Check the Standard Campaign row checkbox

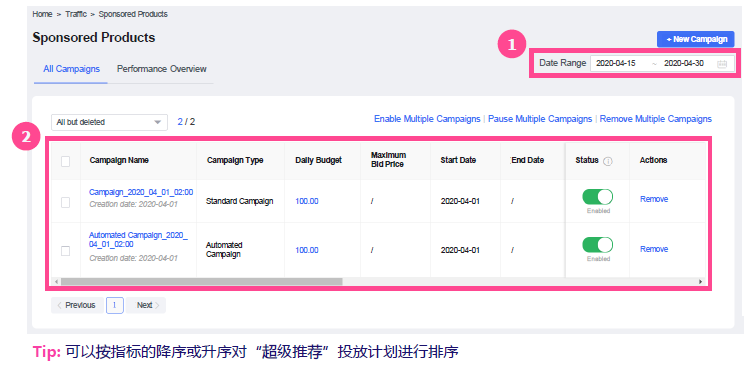pos(66,203)
